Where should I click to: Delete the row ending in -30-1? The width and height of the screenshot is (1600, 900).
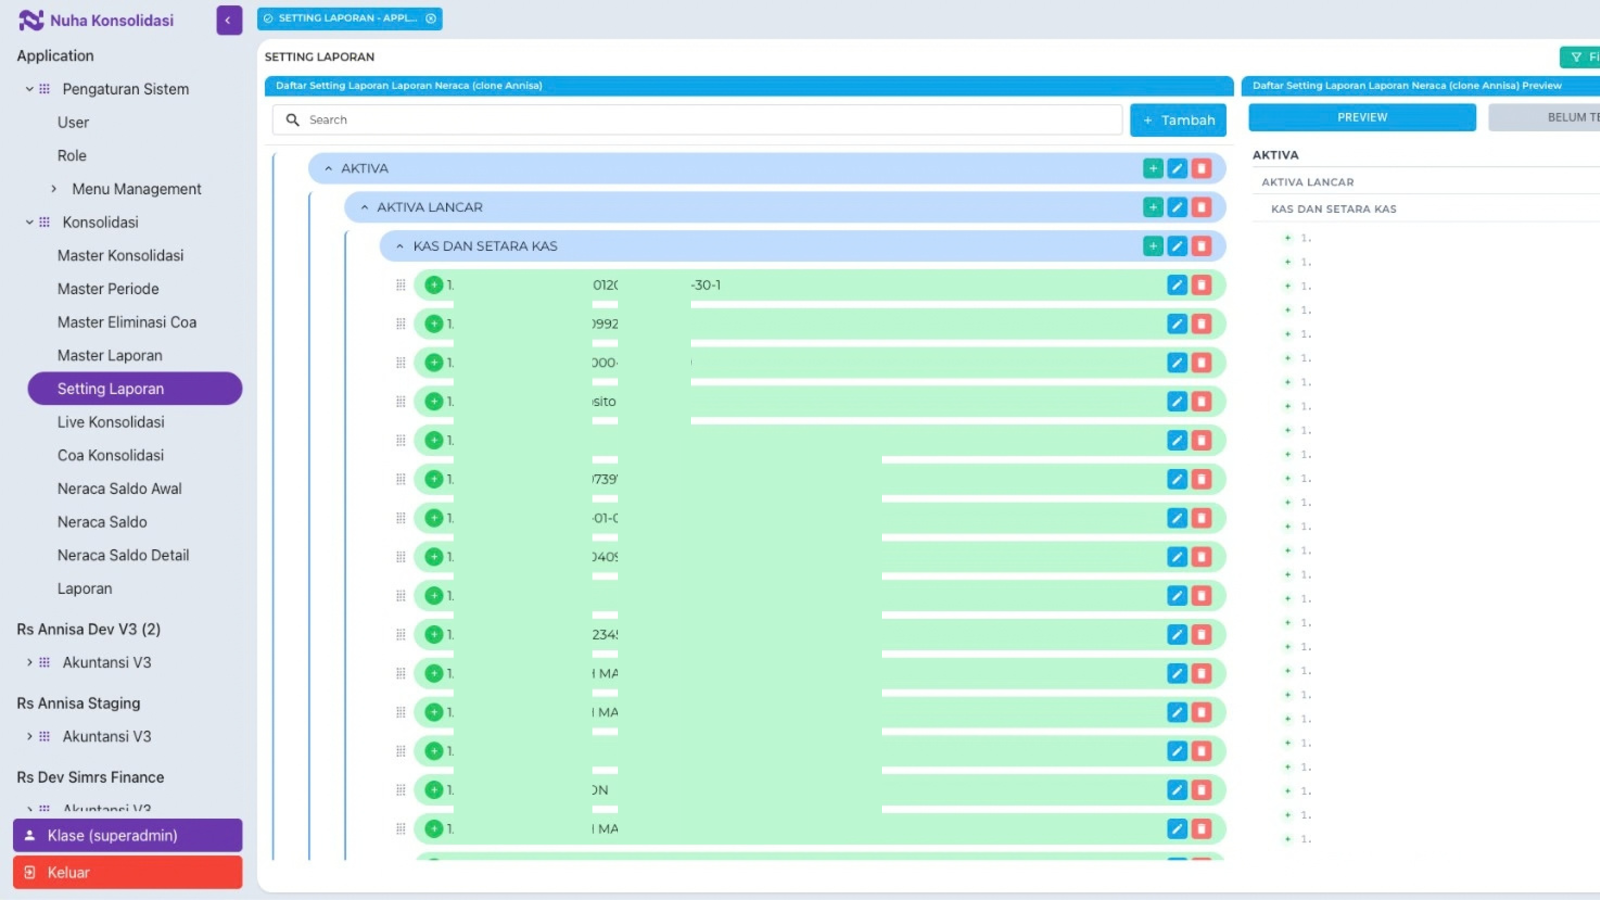(x=1201, y=285)
